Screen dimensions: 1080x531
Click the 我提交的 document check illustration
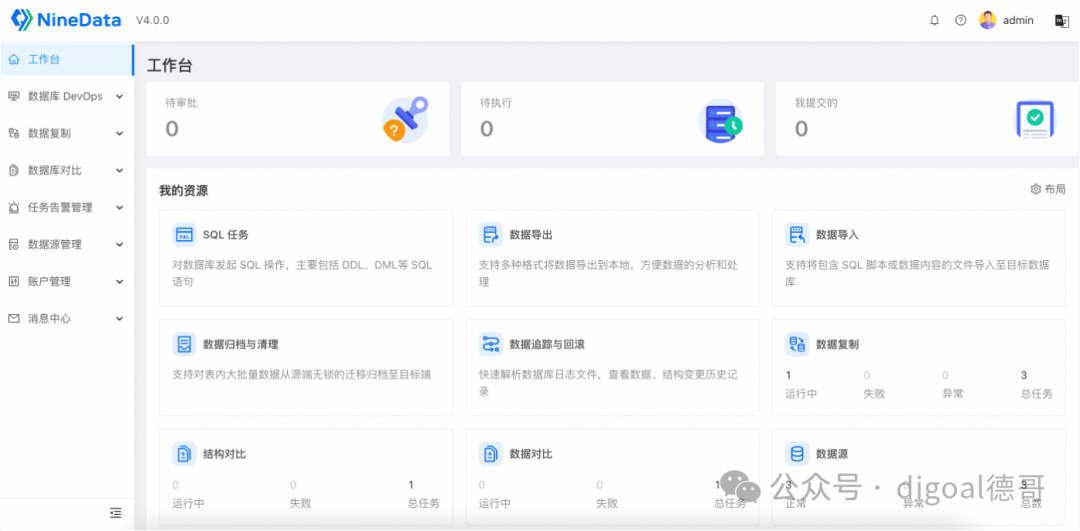pyautogui.click(x=1035, y=120)
